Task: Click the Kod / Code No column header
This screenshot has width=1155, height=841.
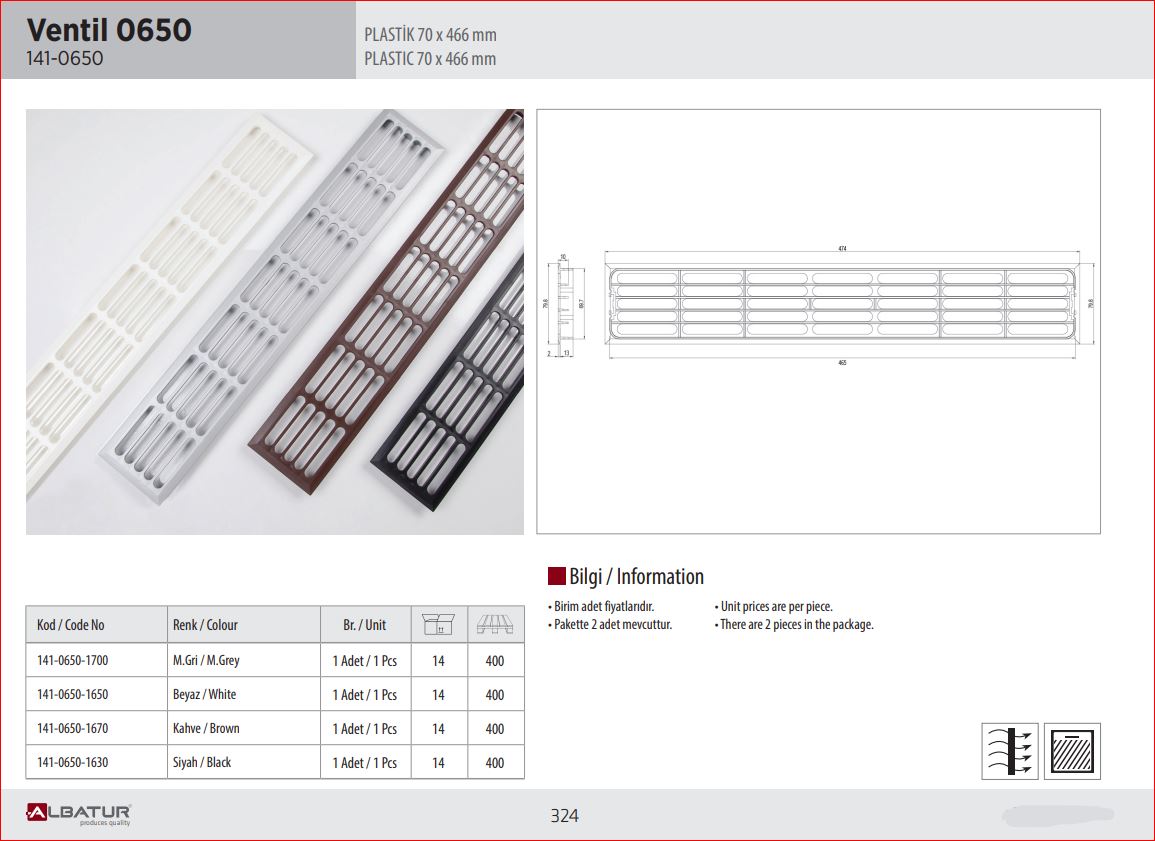Action: click(70, 625)
